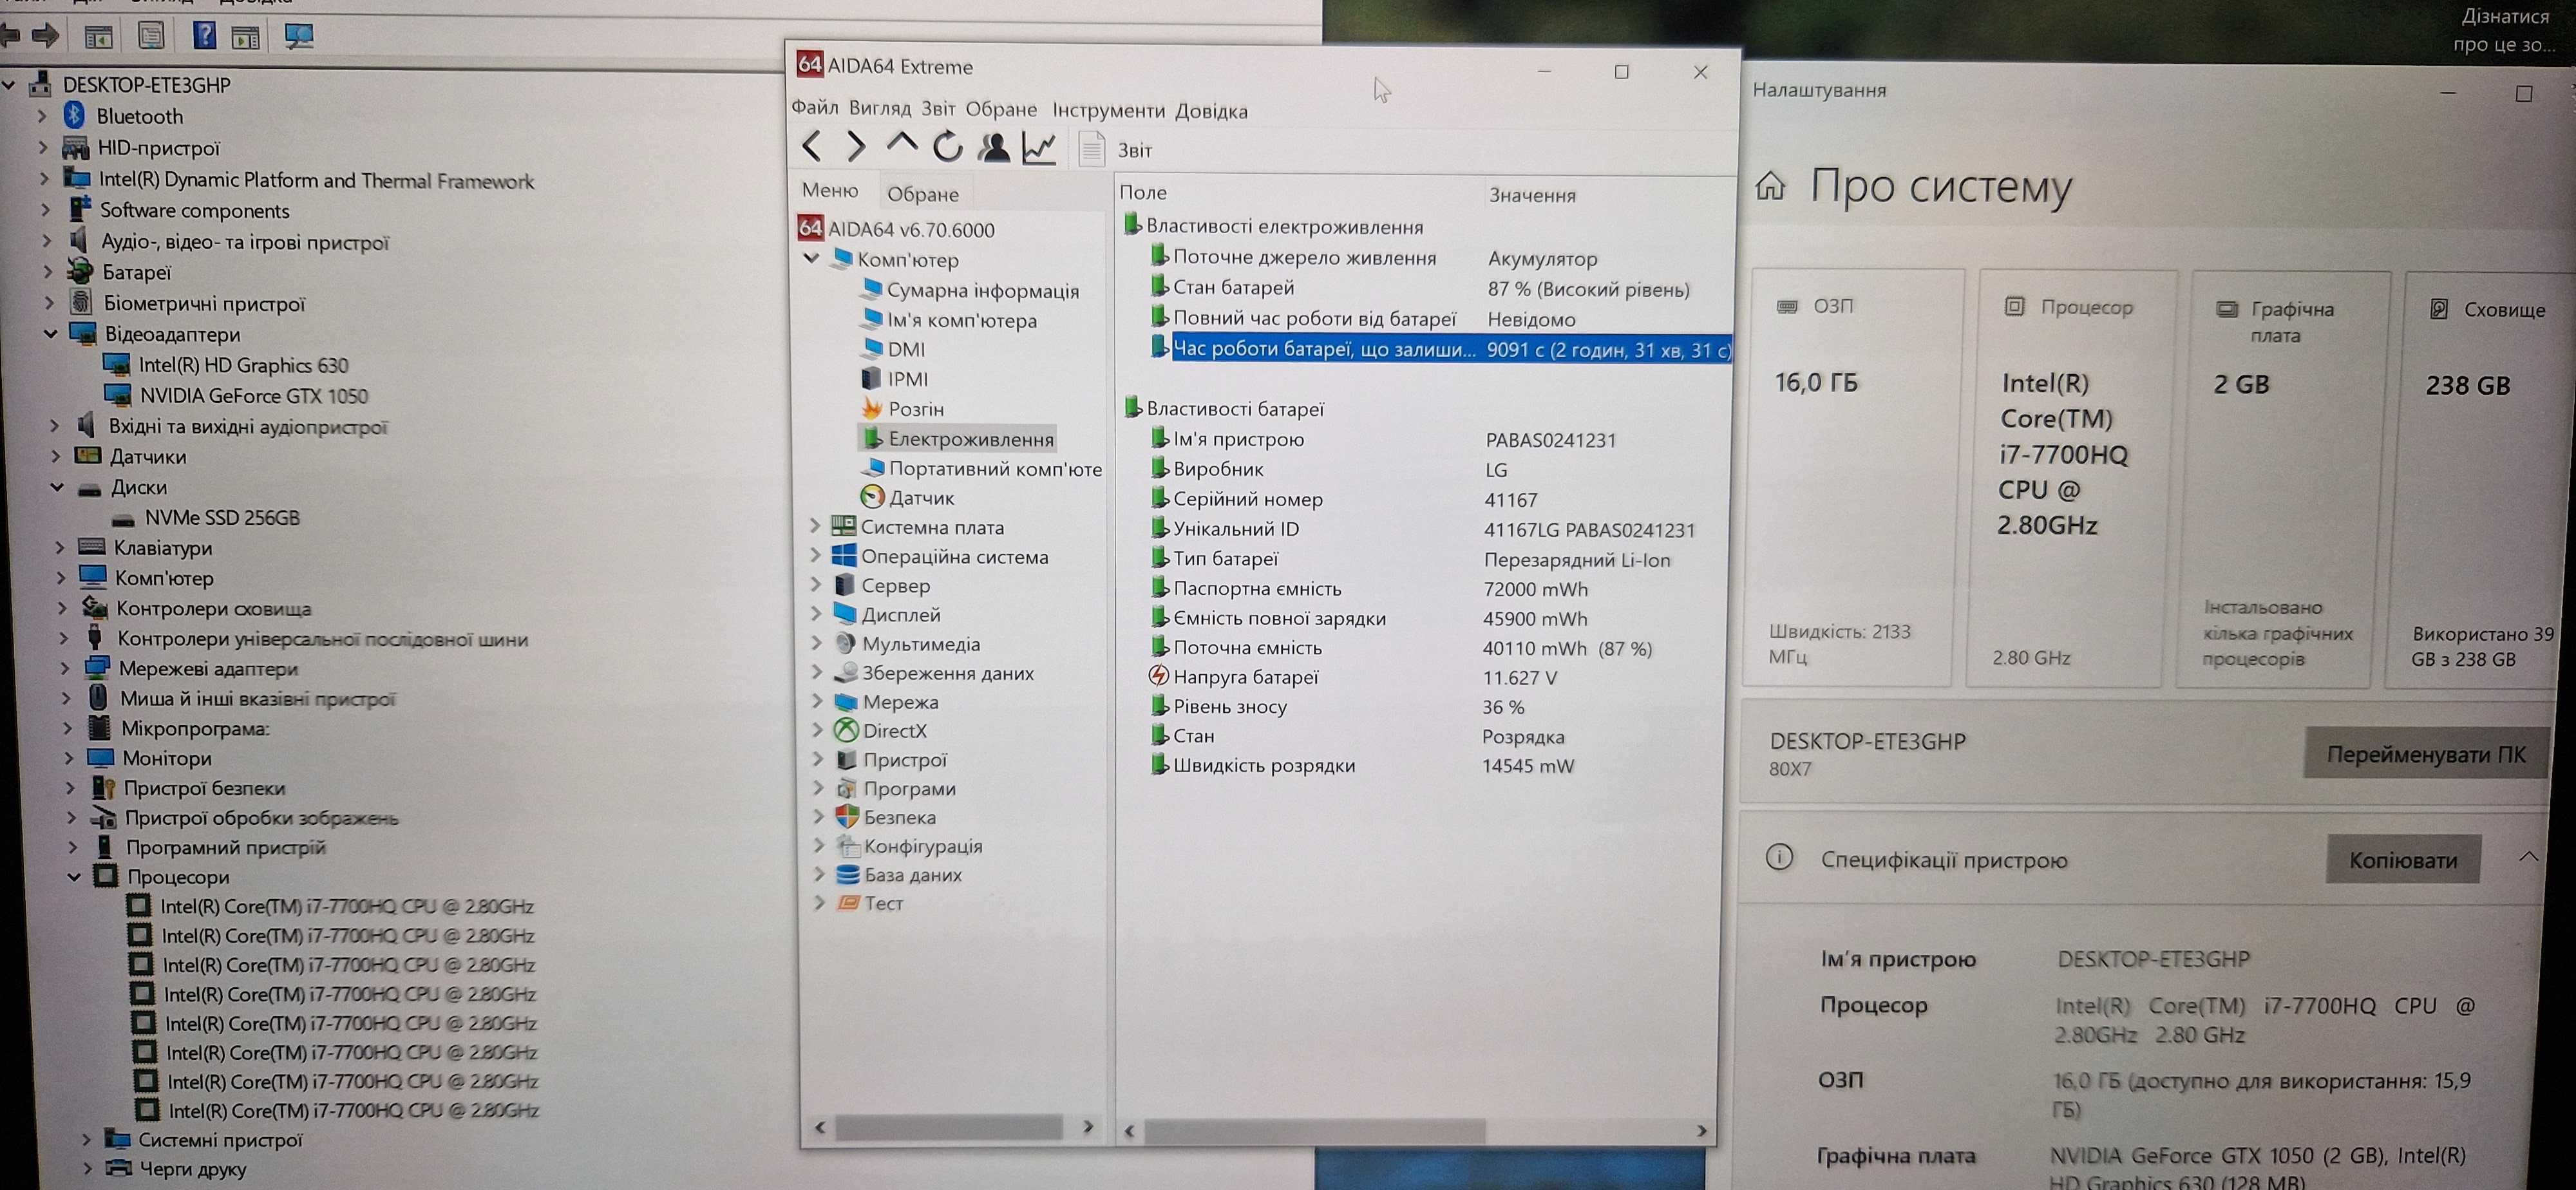Expand Bluetooth in Device Manager

coord(42,116)
